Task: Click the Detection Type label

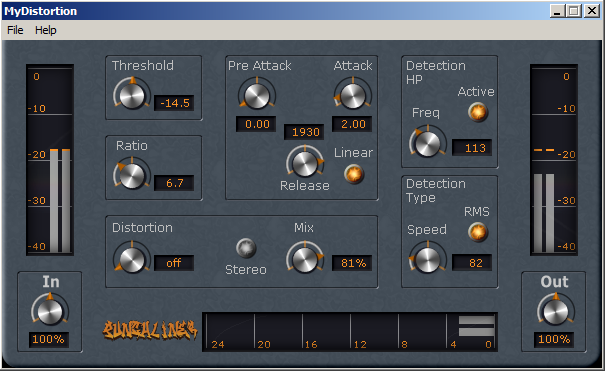Action: 436,191
